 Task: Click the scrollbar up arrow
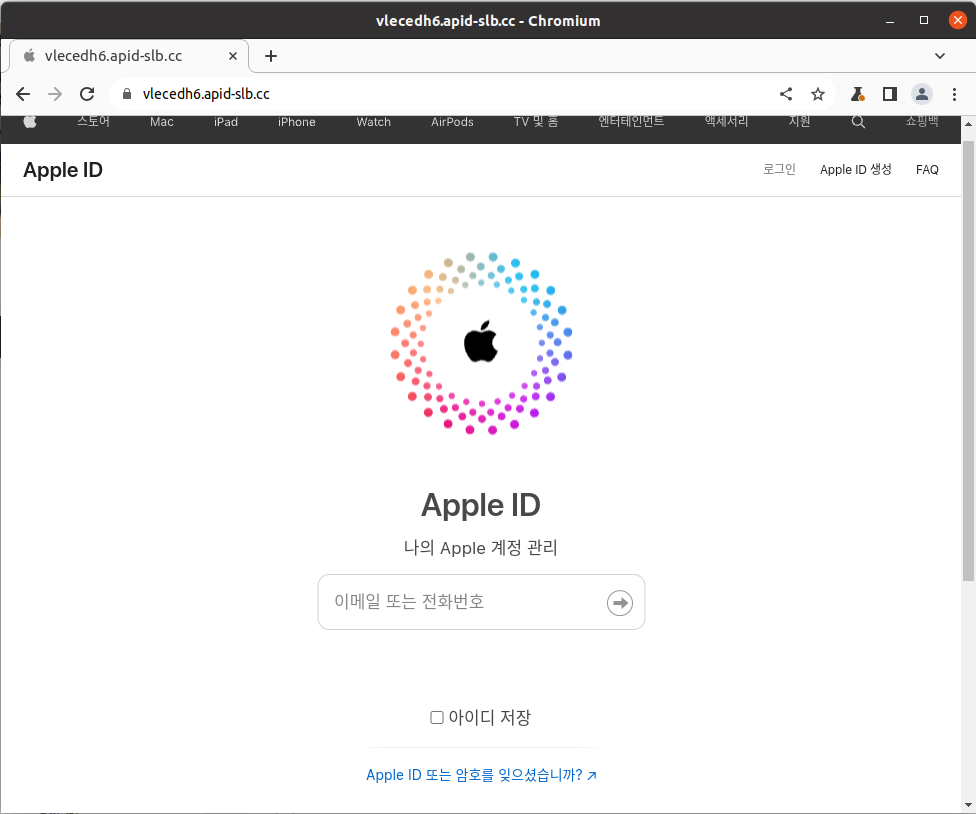(x=969, y=124)
